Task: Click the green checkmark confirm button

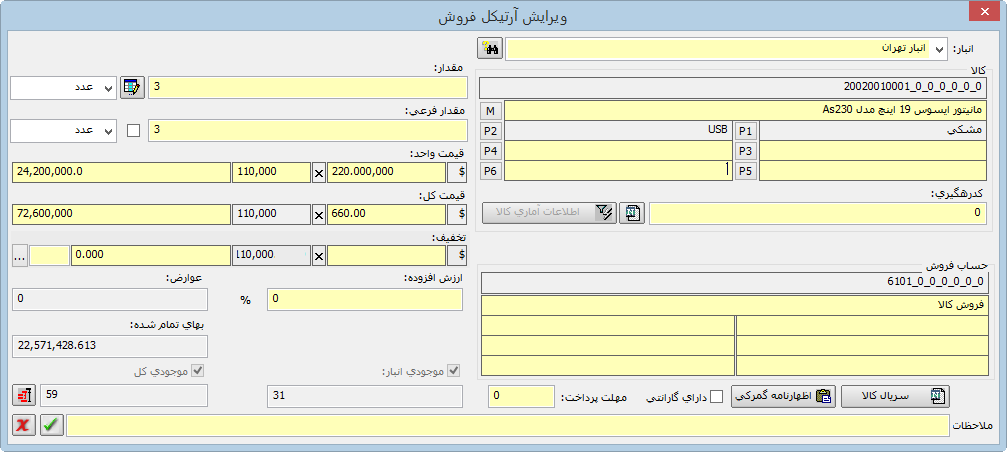Action: tap(50, 425)
